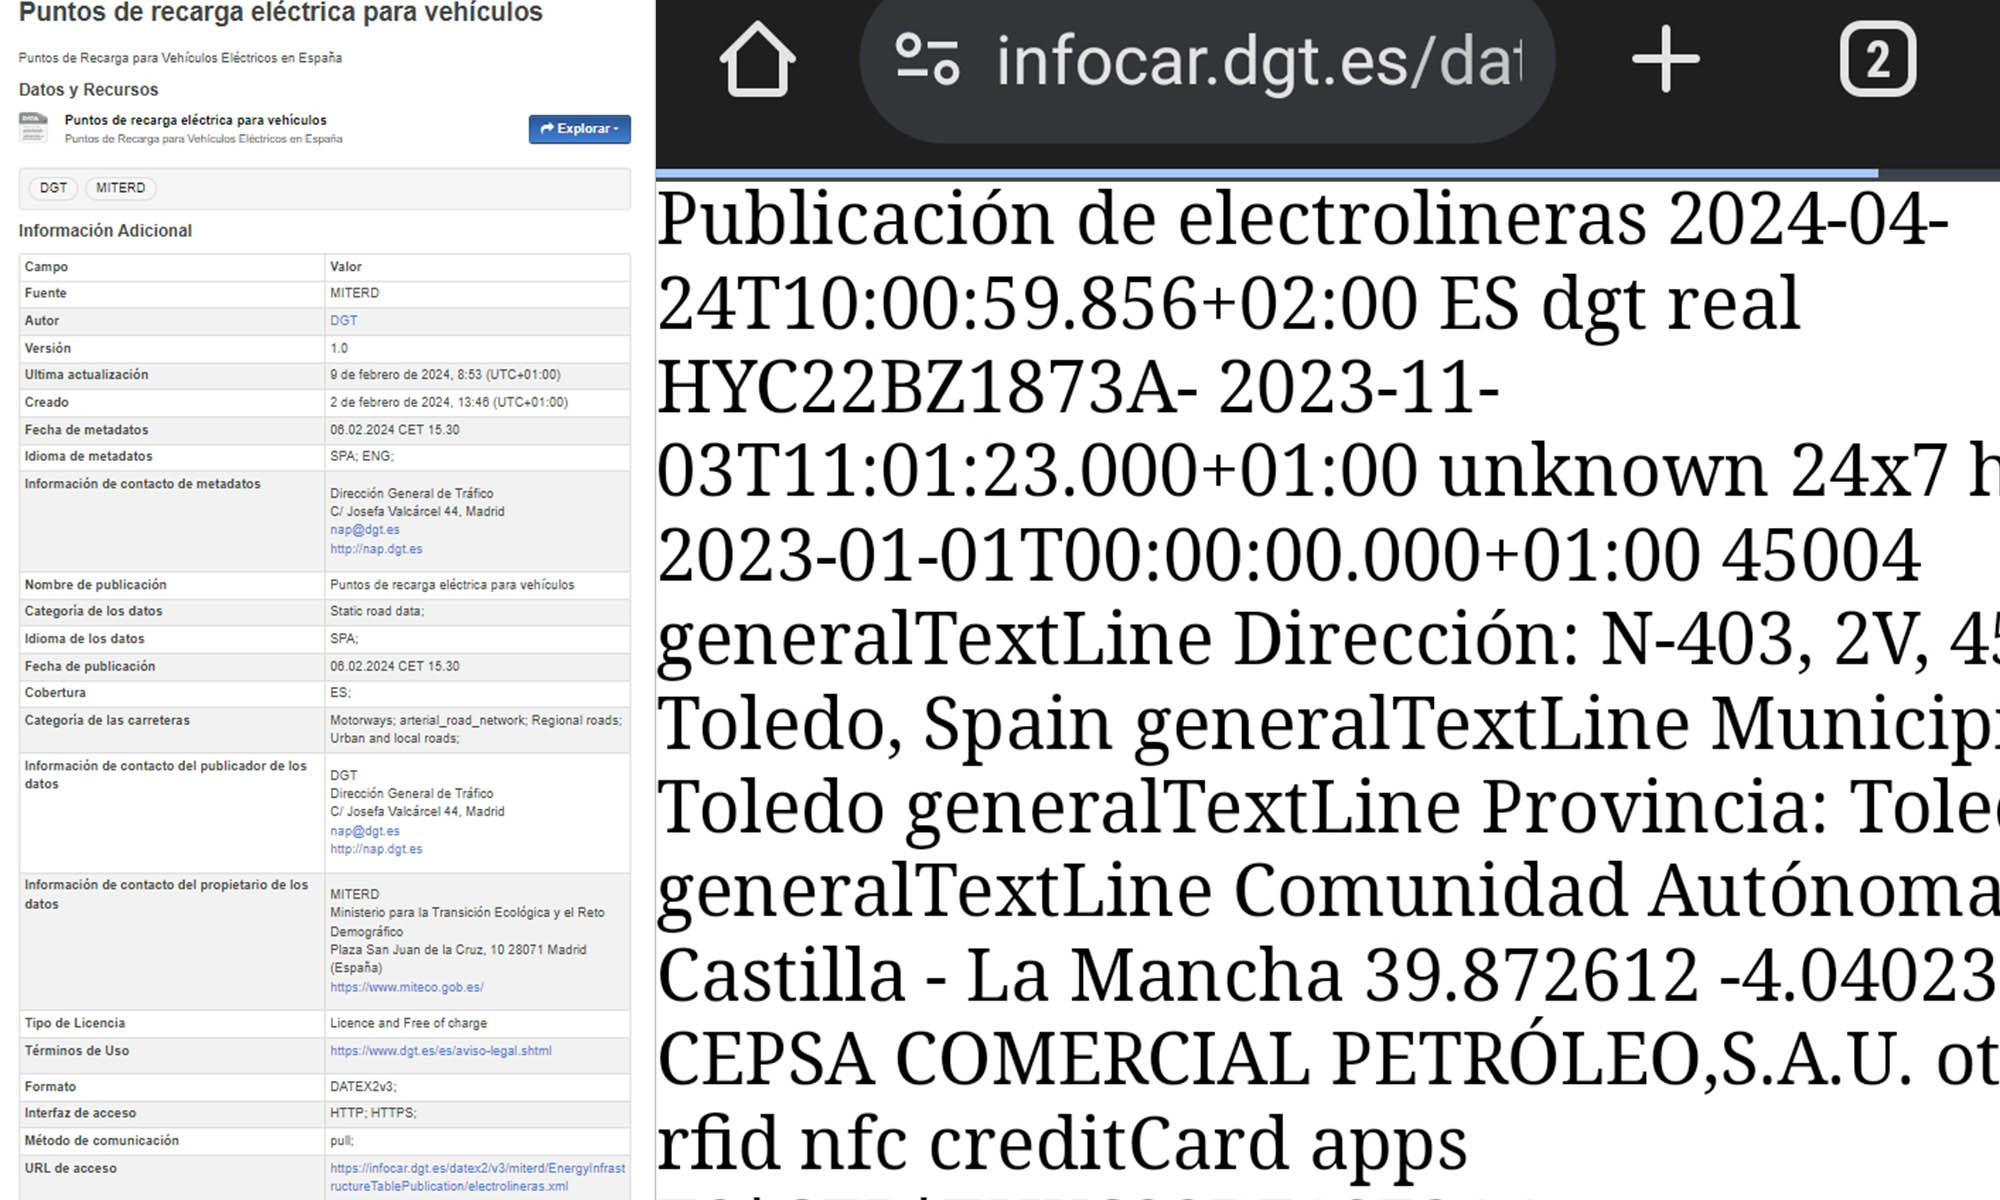Select the Categoría de las carreteras value
Image resolution: width=2000 pixels, height=1200 pixels.
pos(476,729)
